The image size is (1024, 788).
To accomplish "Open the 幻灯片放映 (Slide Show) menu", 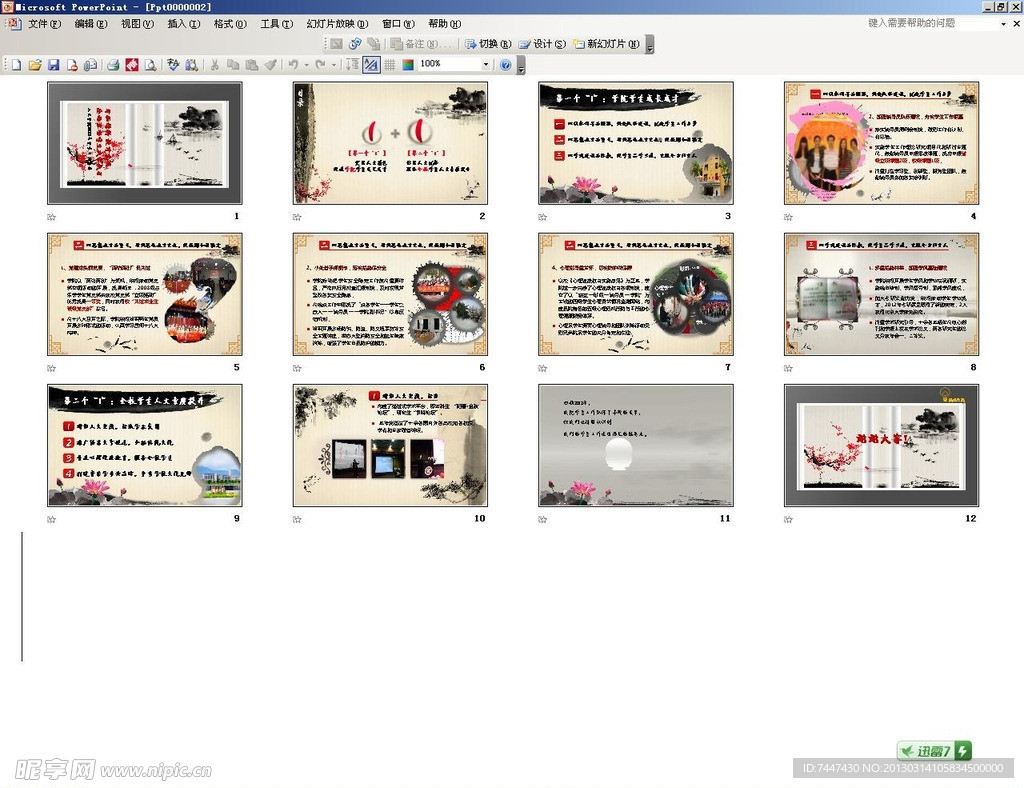I will (337, 24).
